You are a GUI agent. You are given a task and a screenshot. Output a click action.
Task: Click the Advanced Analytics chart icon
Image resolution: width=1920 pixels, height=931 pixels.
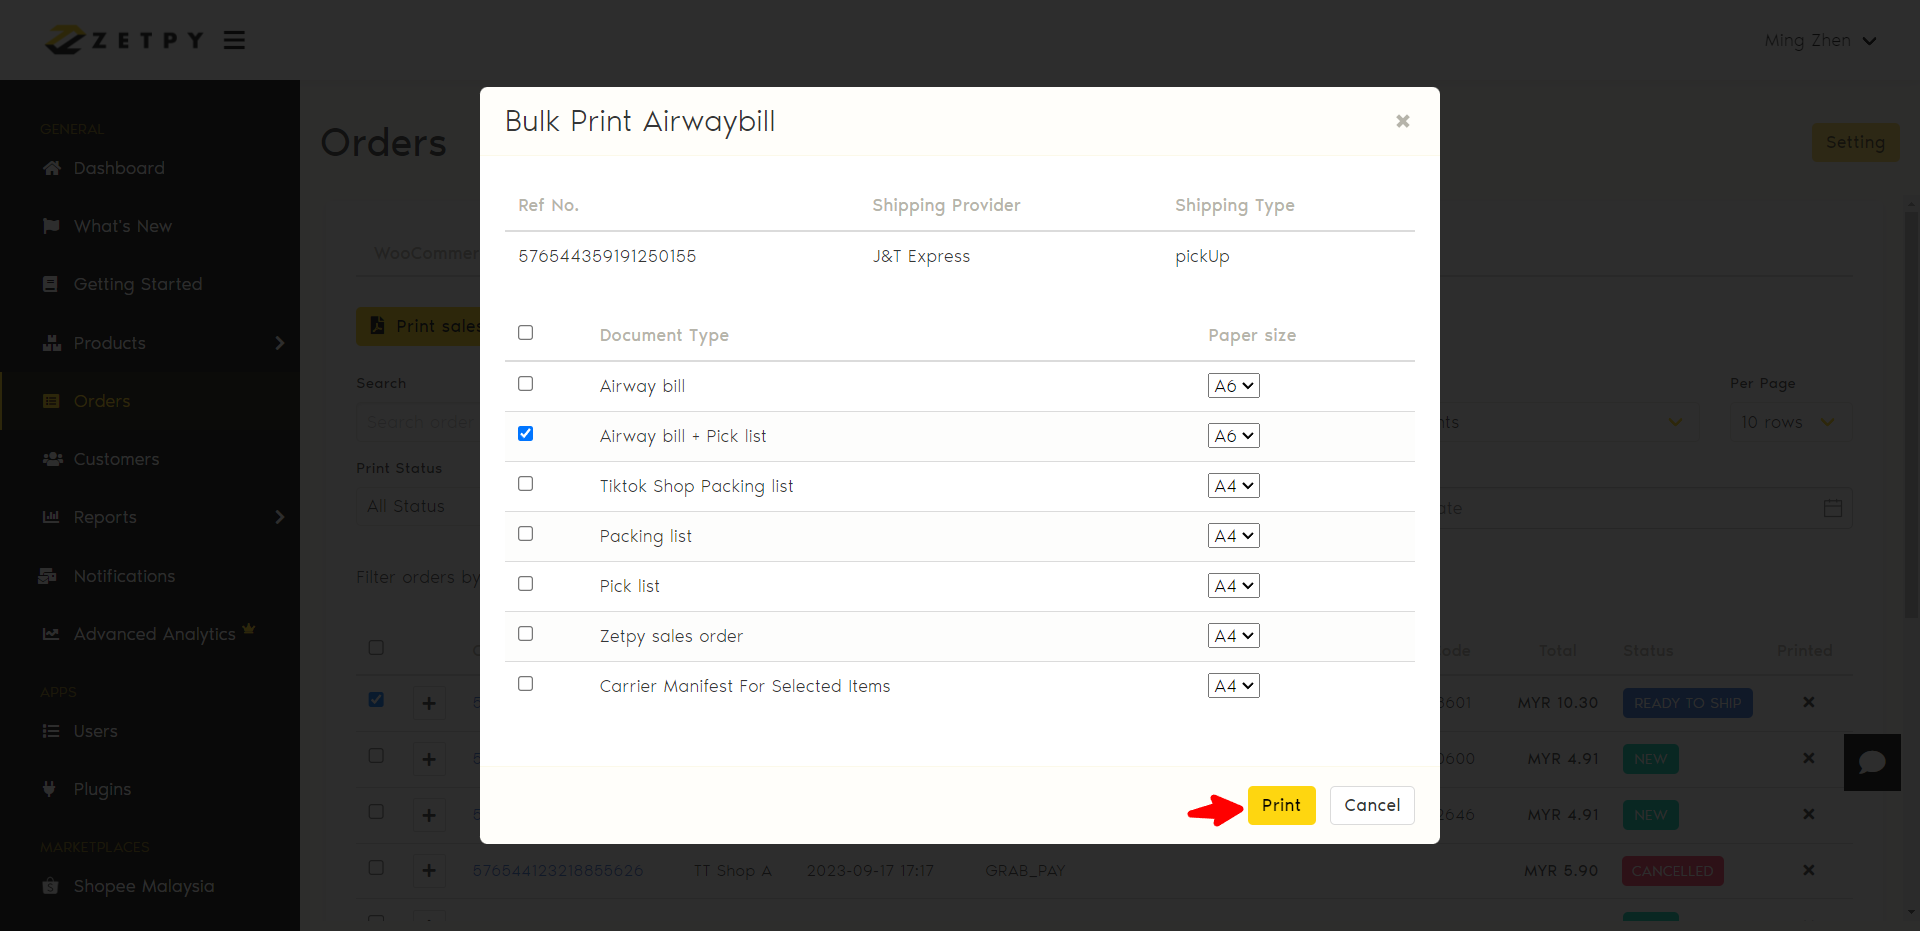[51, 634]
